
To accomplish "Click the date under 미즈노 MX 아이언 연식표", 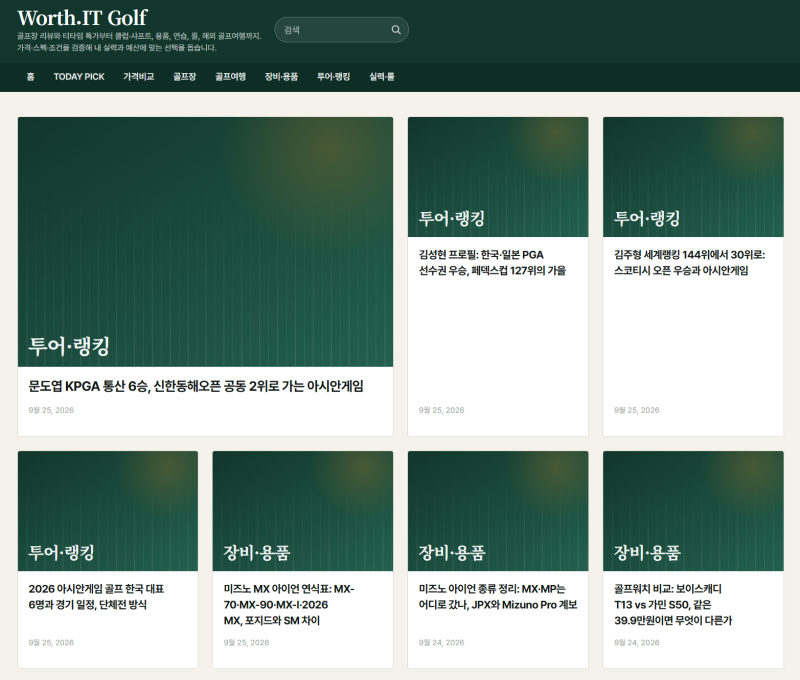I will click(246, 643).
